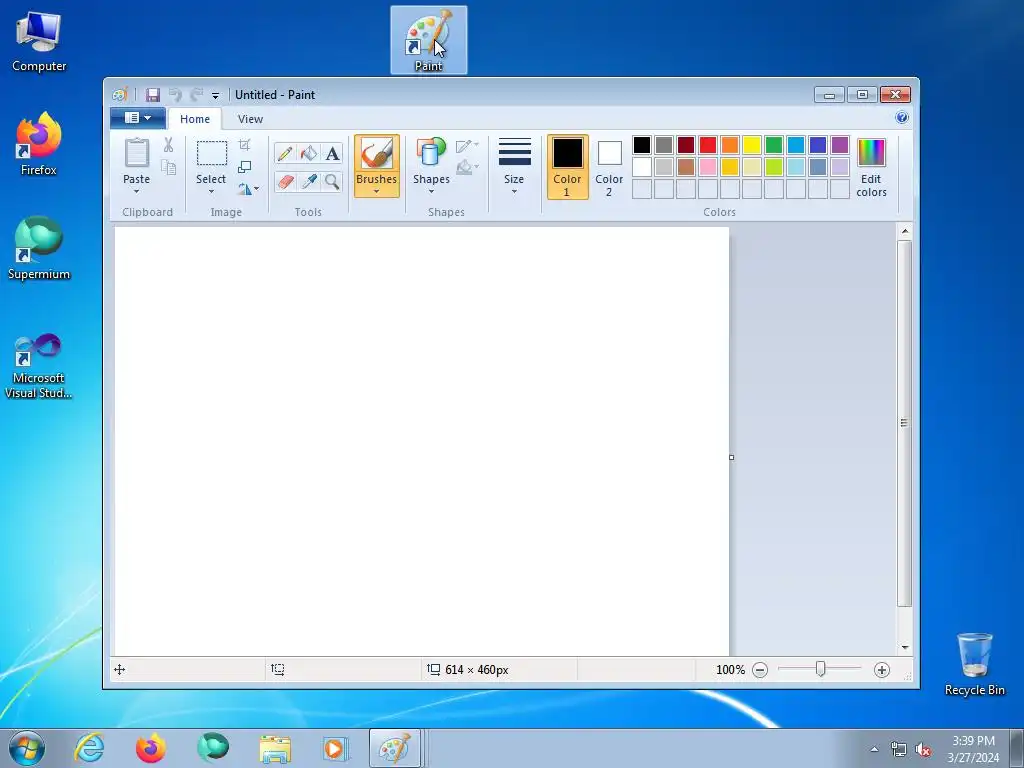1024x768 pixels.
Task: Open Microsoft Visual Studio desktop shortcut
Action: click(x=39, y=366)
